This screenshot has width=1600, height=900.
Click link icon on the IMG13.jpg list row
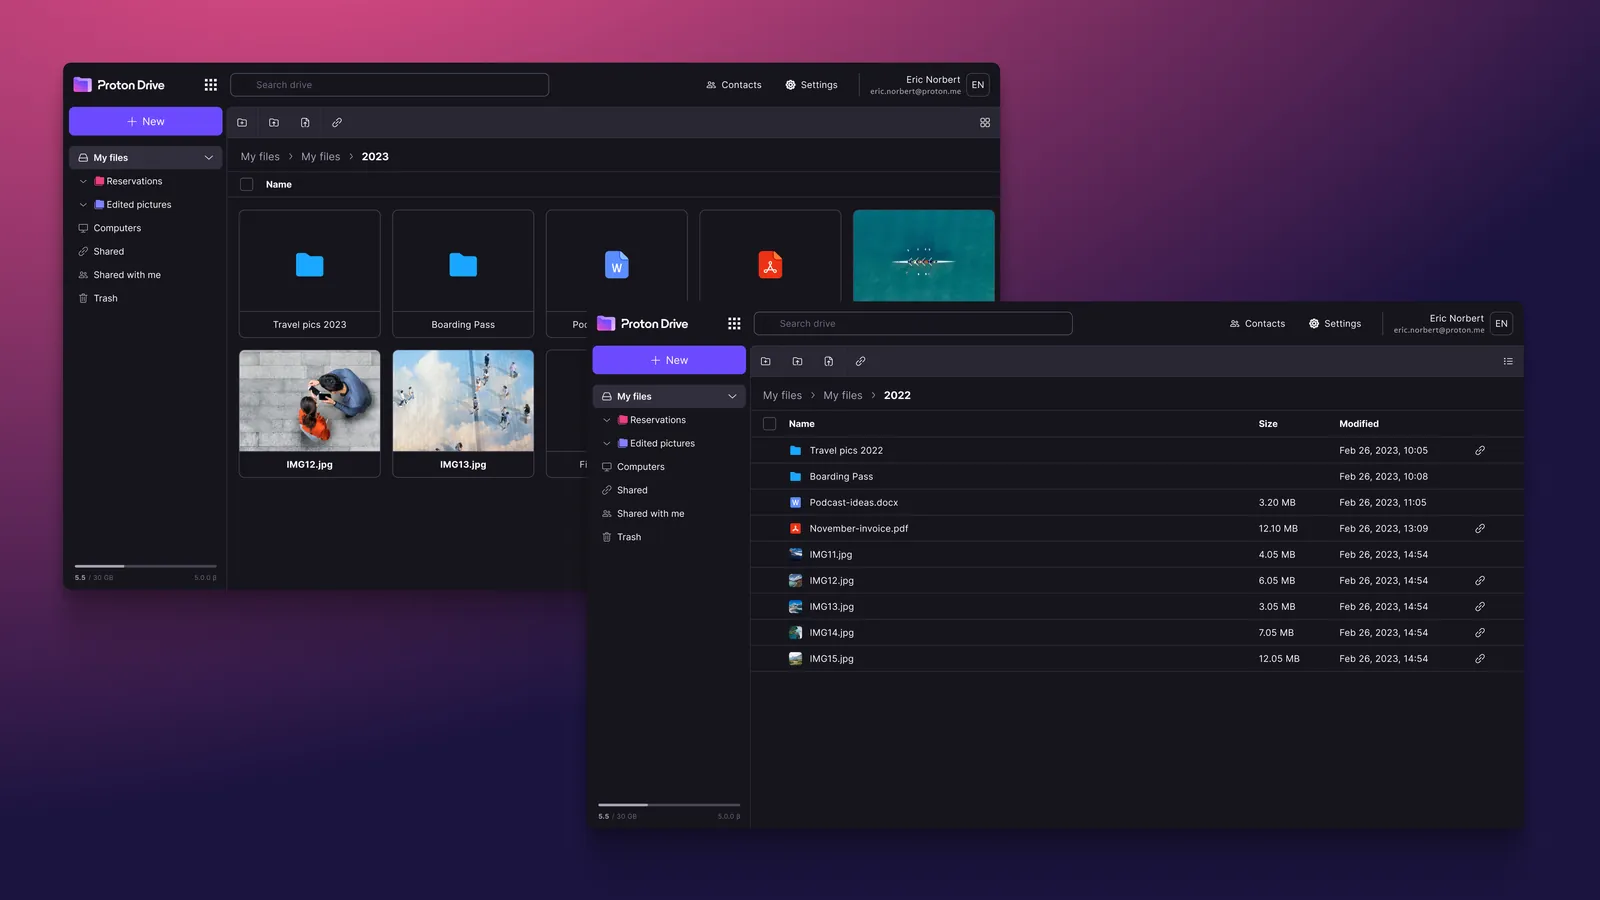click(x=1480, y=607)
